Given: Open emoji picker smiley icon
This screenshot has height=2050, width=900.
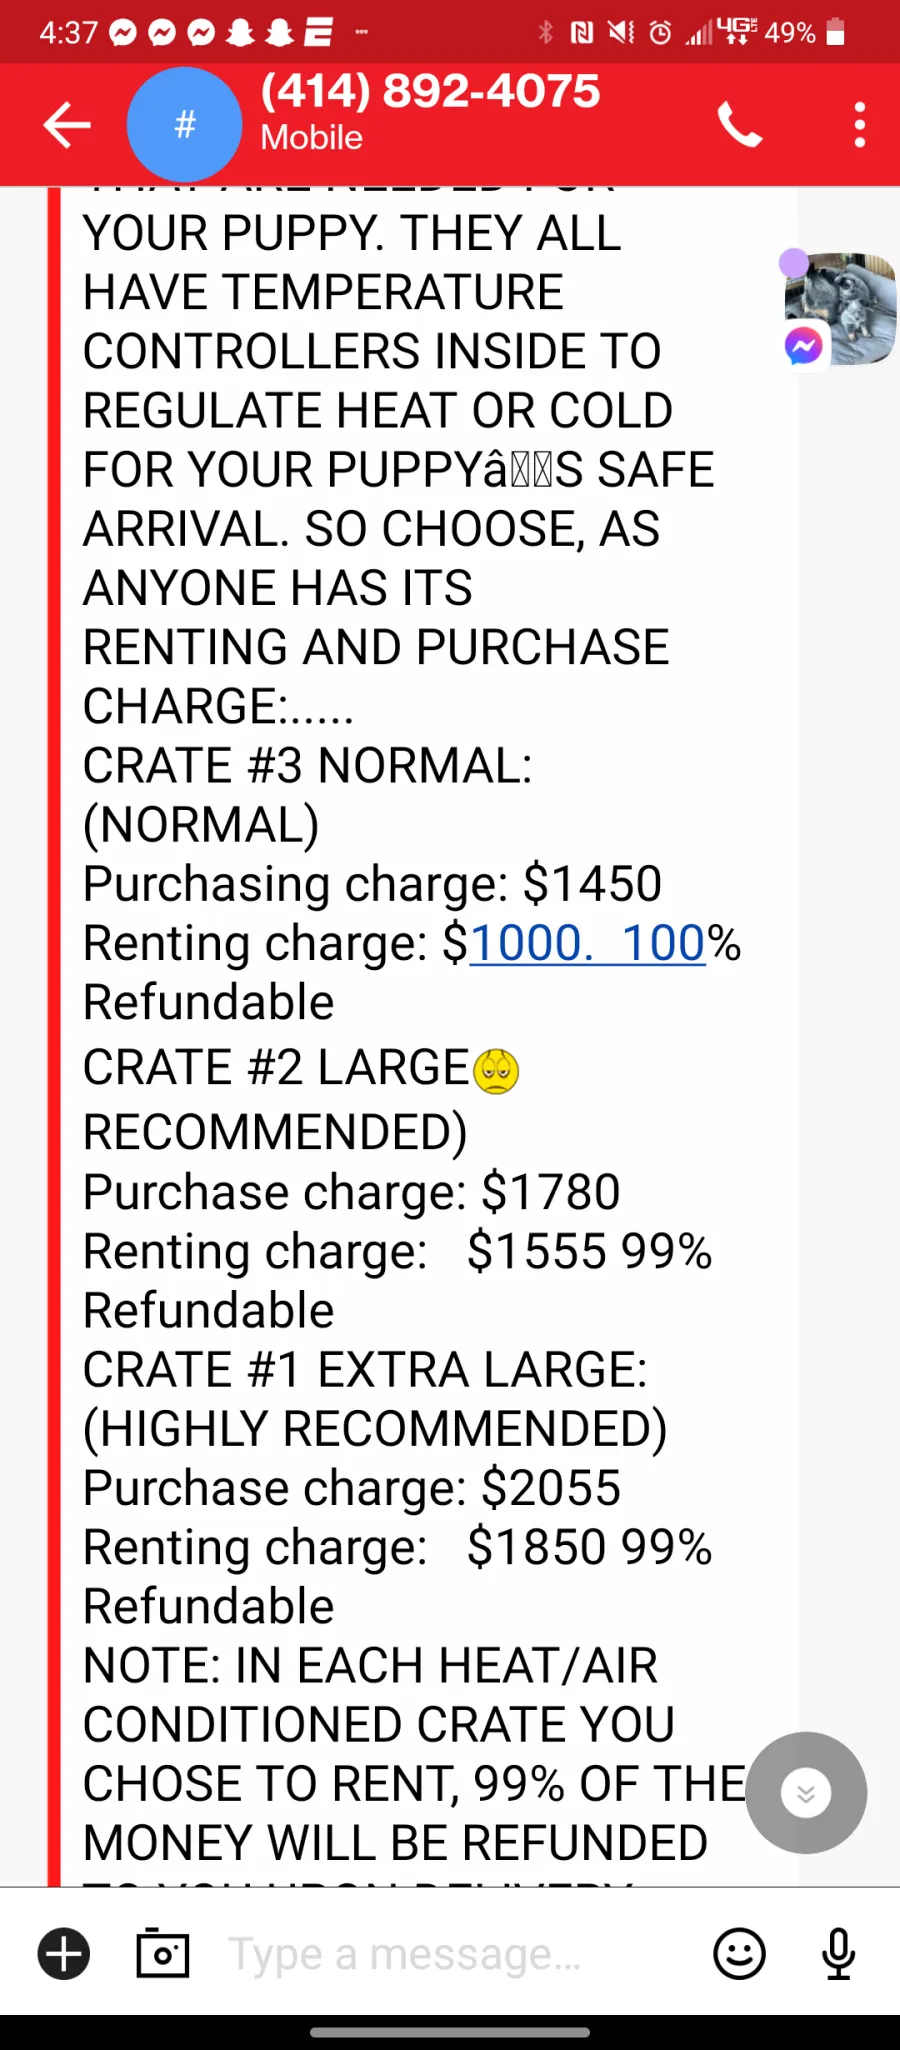Looking at the screenshot, I should coord(739,1954).
